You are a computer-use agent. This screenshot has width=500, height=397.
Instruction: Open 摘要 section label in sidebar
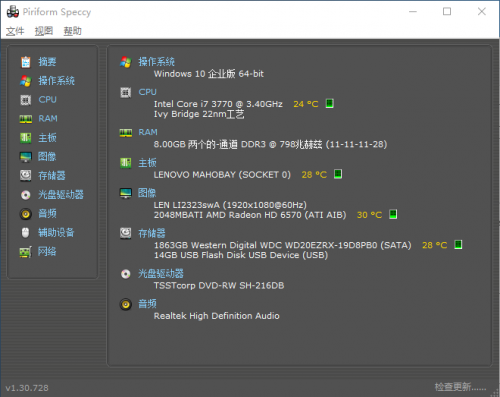[47, 62]
